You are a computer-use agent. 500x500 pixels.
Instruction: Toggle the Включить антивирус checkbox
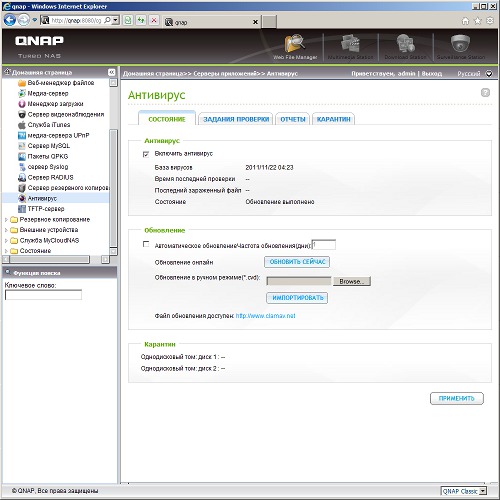point(146,154)
